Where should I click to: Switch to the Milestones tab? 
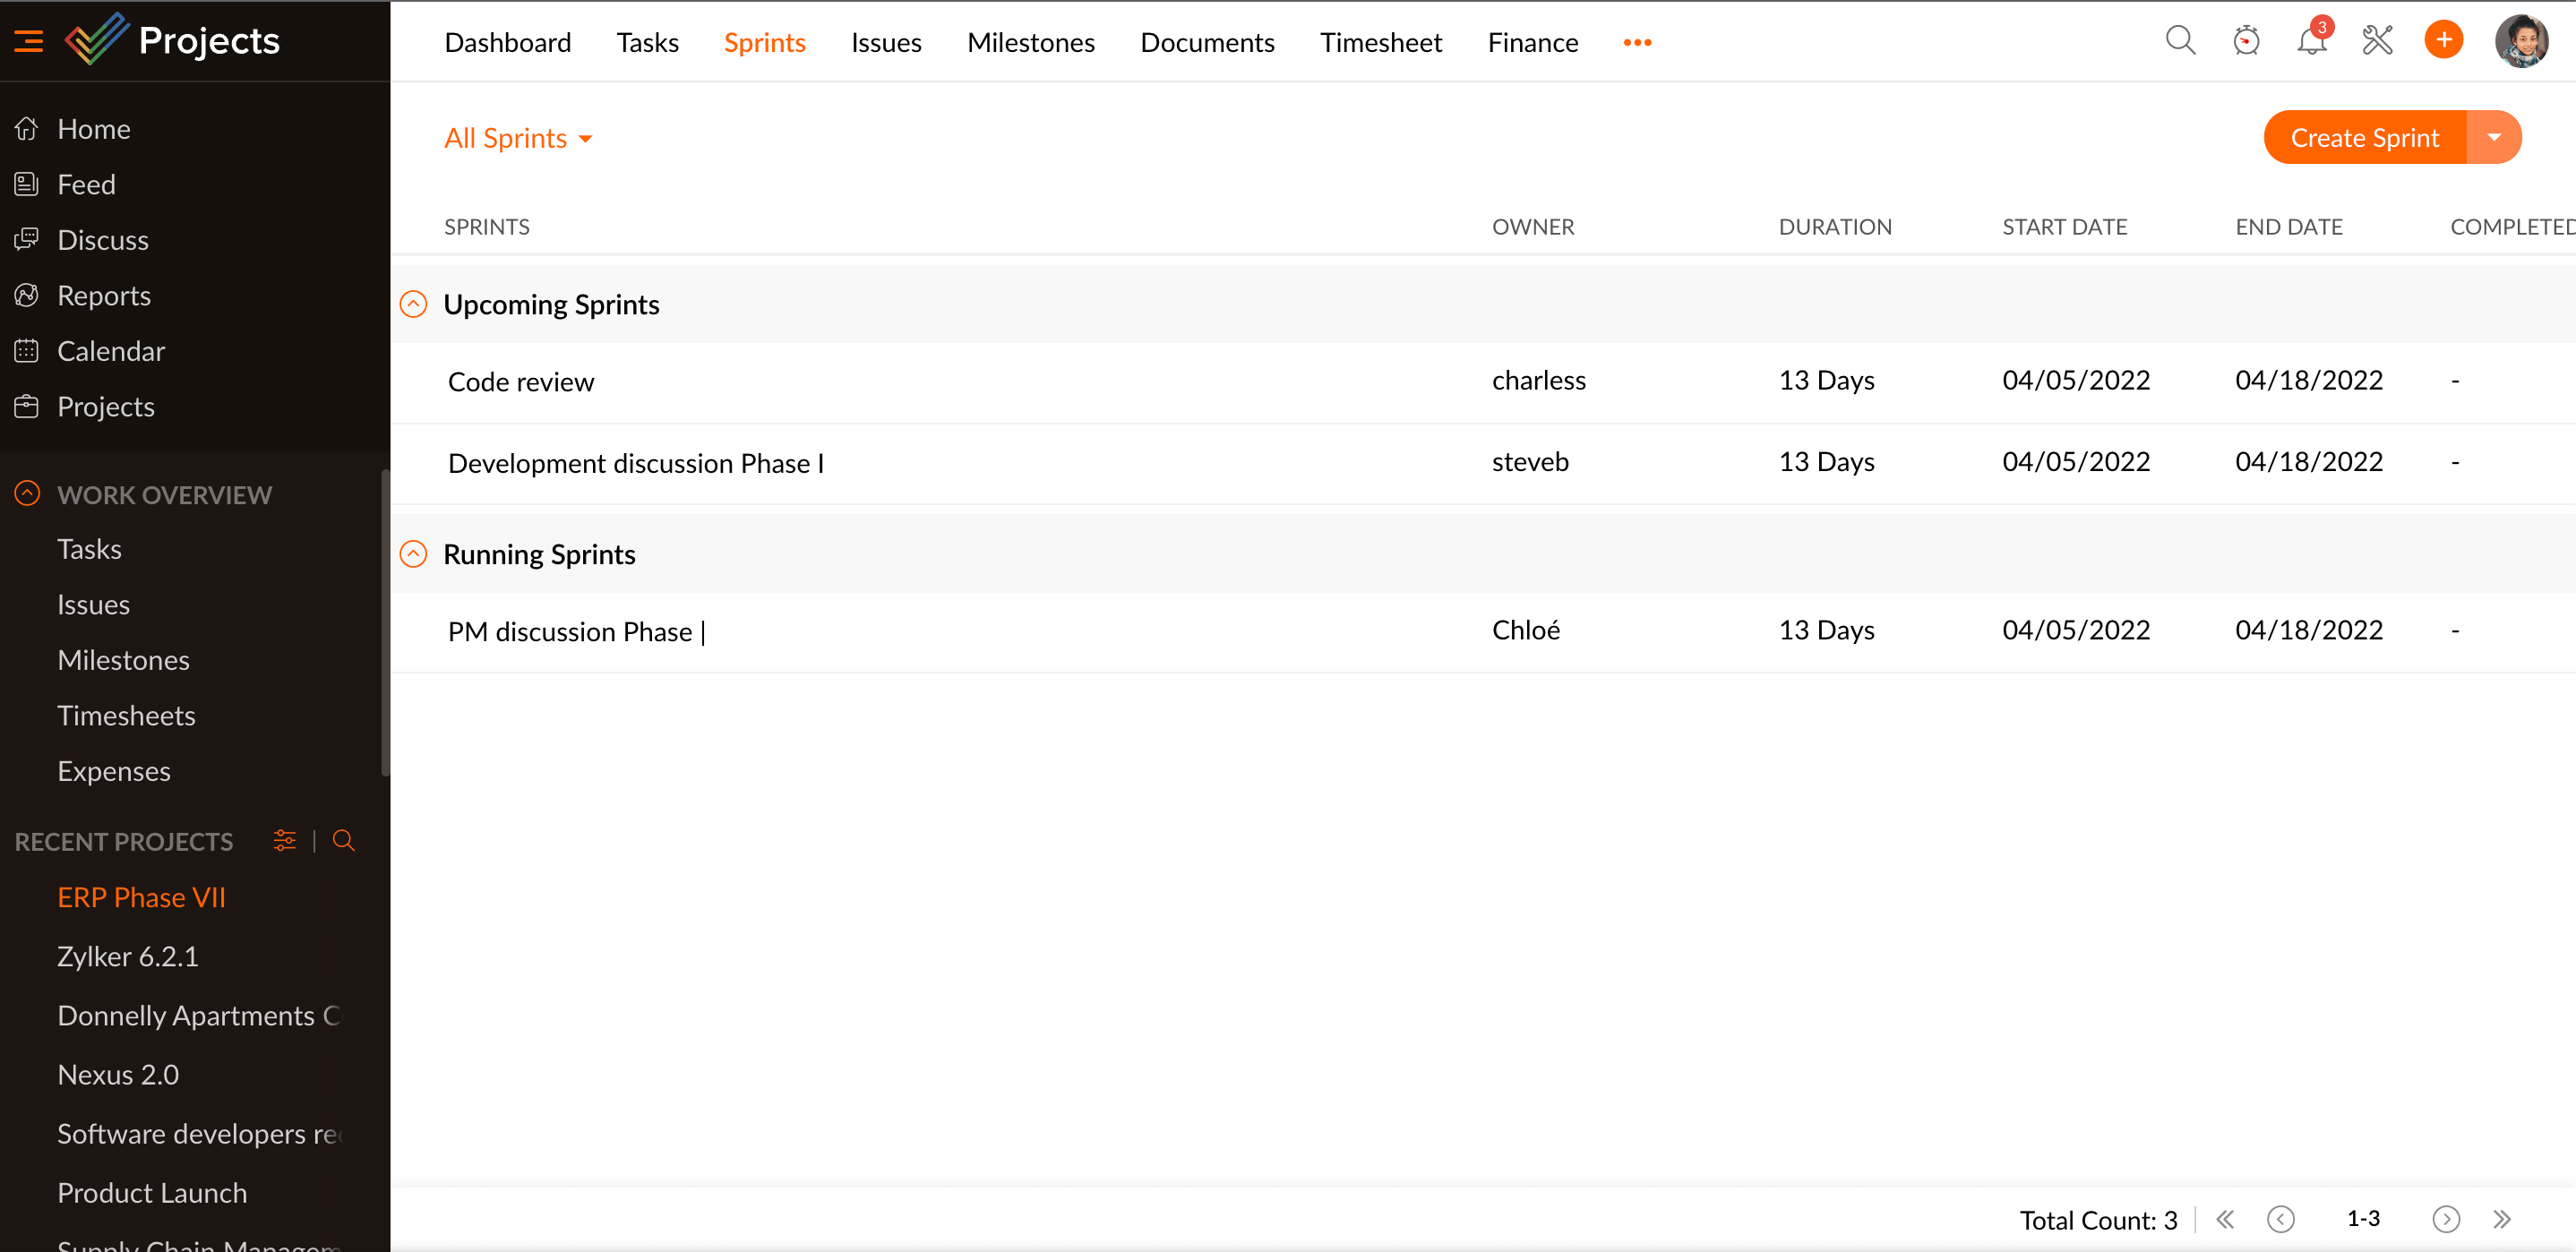[x=1030, y=42]
